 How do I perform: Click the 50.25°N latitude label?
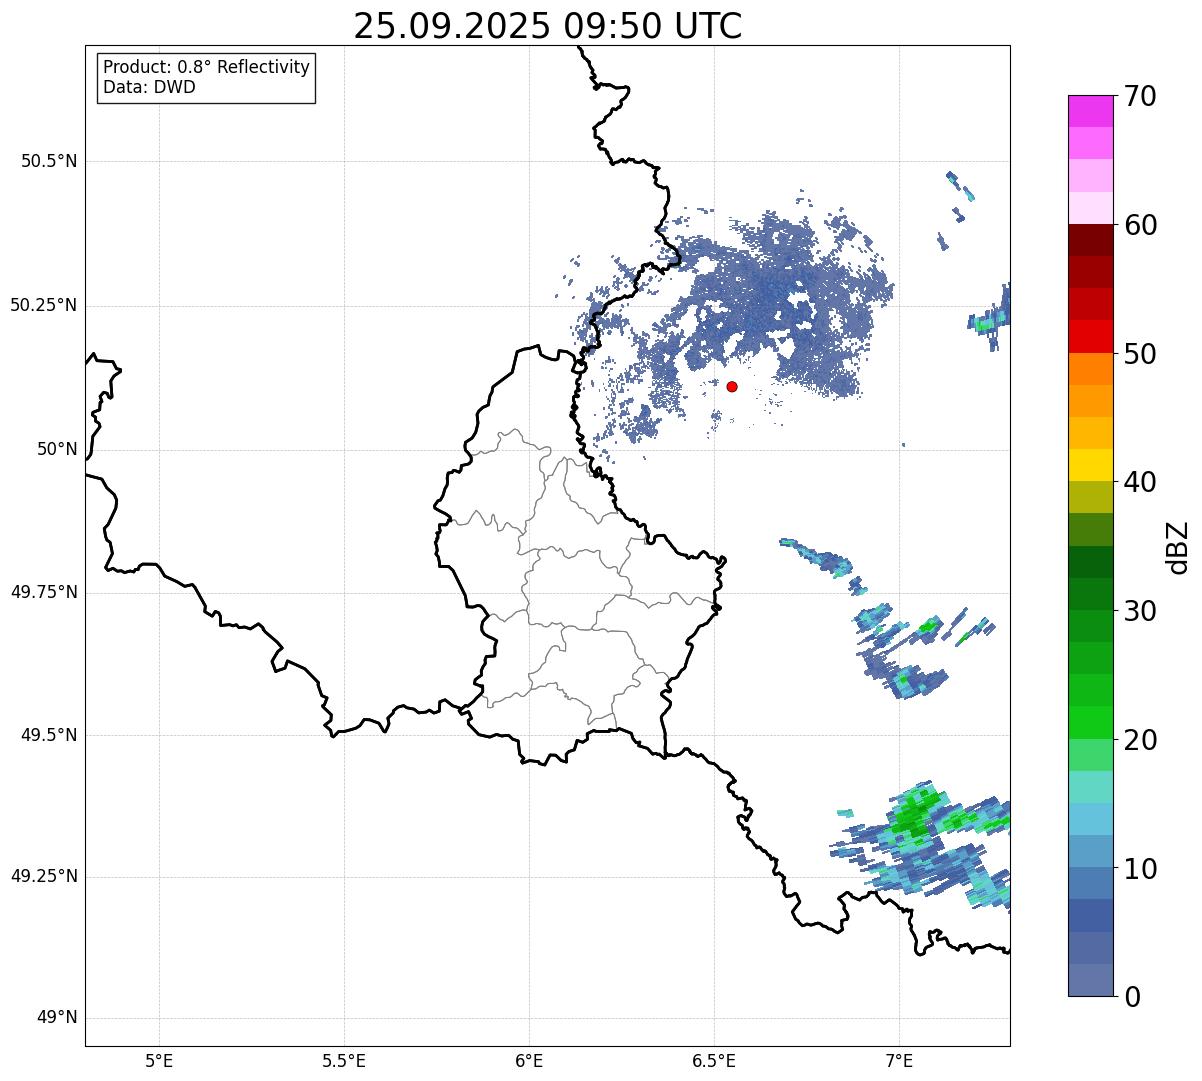coord(44,305)
